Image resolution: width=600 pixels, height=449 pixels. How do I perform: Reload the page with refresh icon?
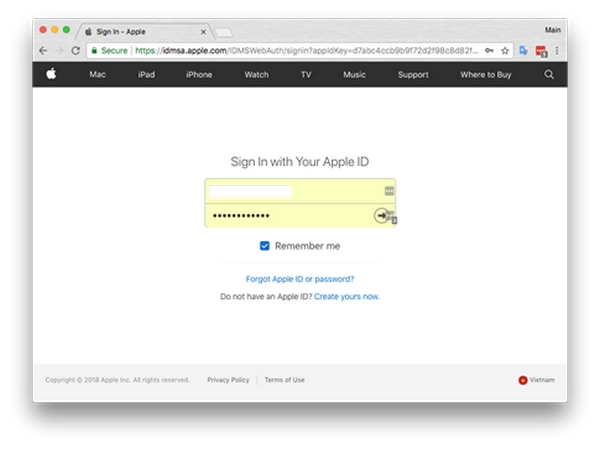(76, 51)
